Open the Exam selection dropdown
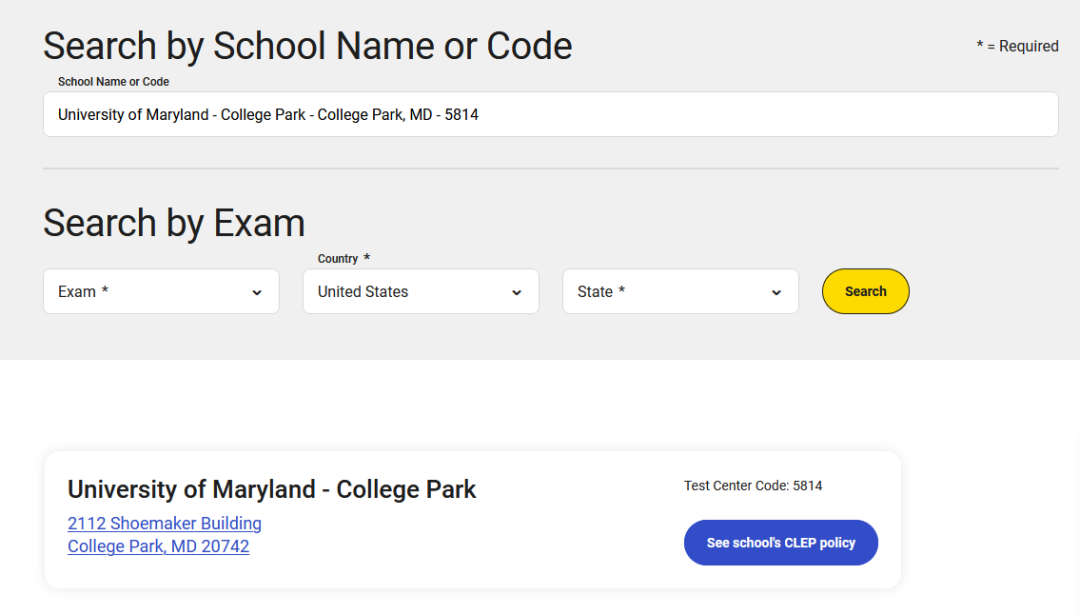Viewport: 1080px width, 615px height. click(160, 292)
